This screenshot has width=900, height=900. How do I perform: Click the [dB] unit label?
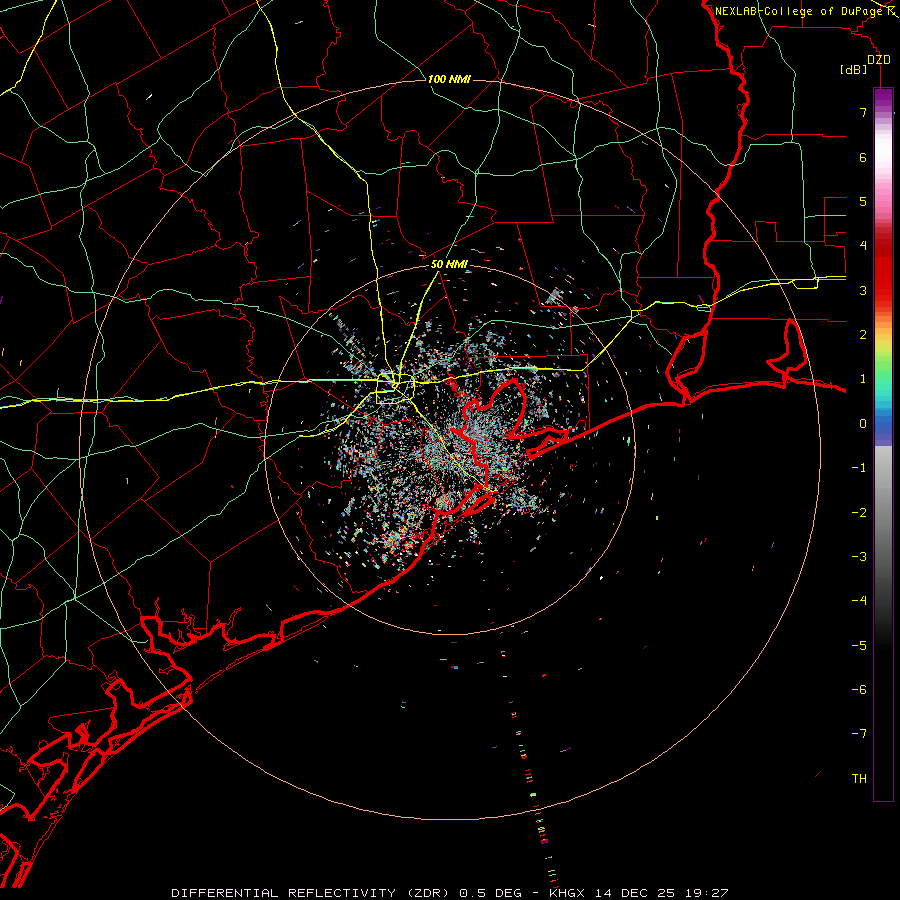pyautogui.click(x=854, y=70)
